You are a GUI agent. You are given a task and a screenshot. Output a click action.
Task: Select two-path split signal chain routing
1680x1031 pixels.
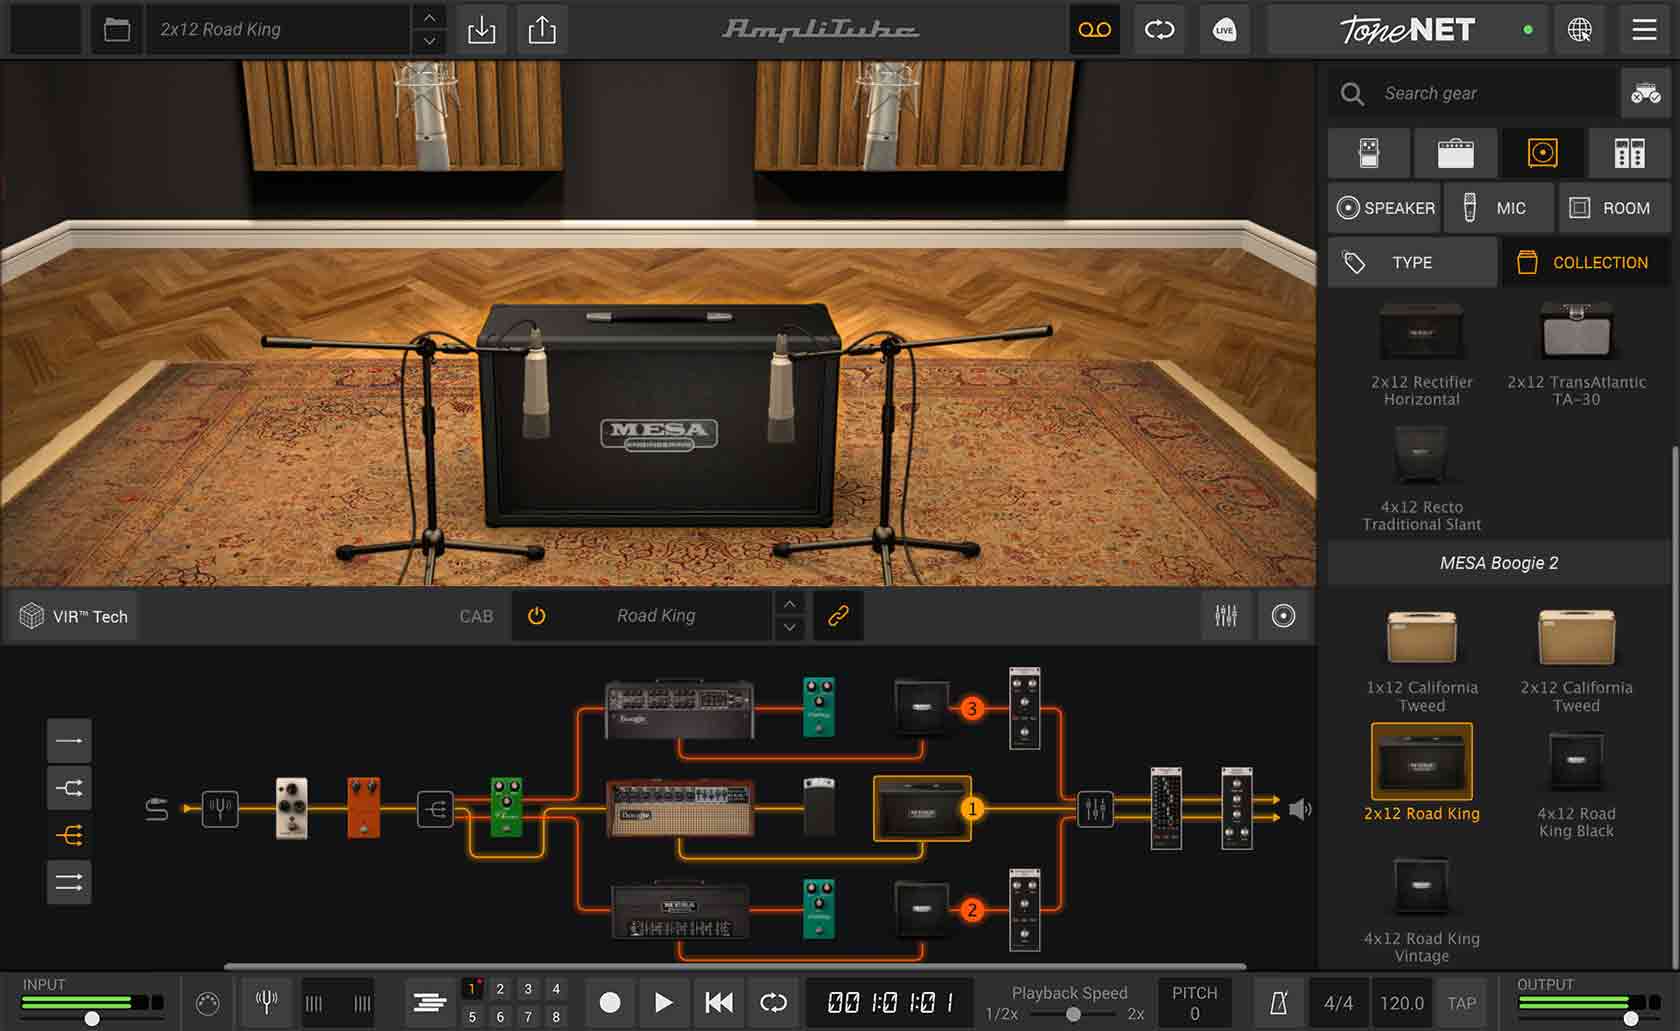[69, 788]
